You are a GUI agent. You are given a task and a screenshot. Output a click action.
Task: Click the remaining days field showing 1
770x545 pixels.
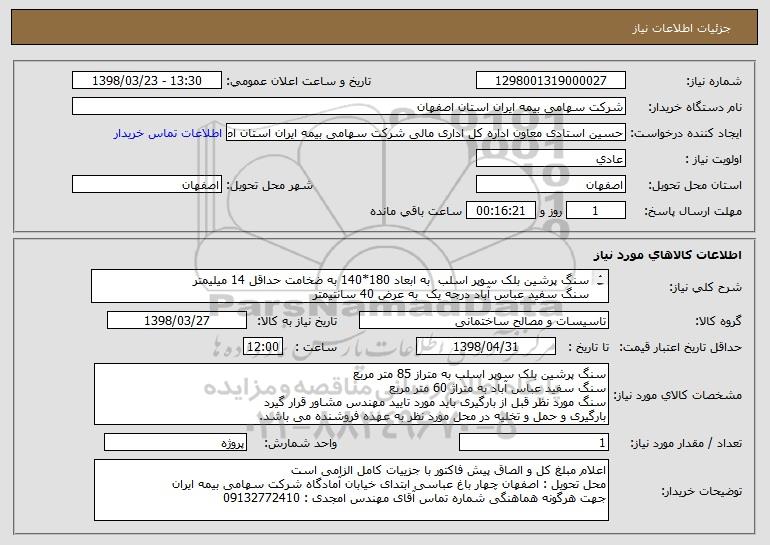point(596,211)
